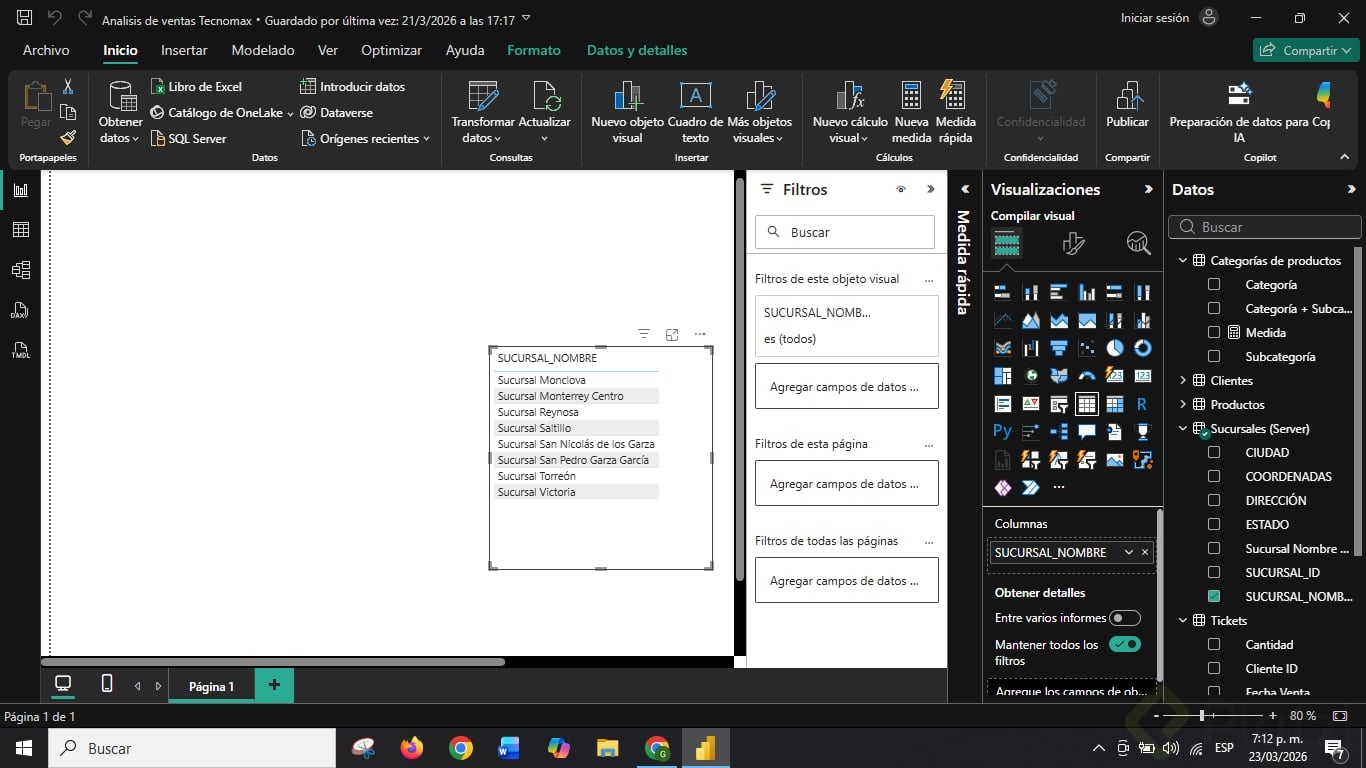
Task: Expand the Clientes table in Datos
Action: tap(1183, 380)
